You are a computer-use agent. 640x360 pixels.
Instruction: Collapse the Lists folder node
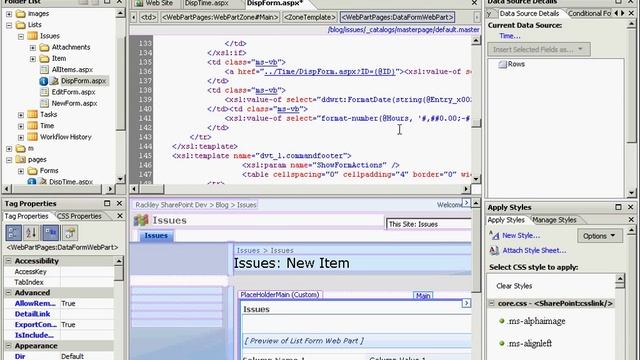click(x=9, y=25)
